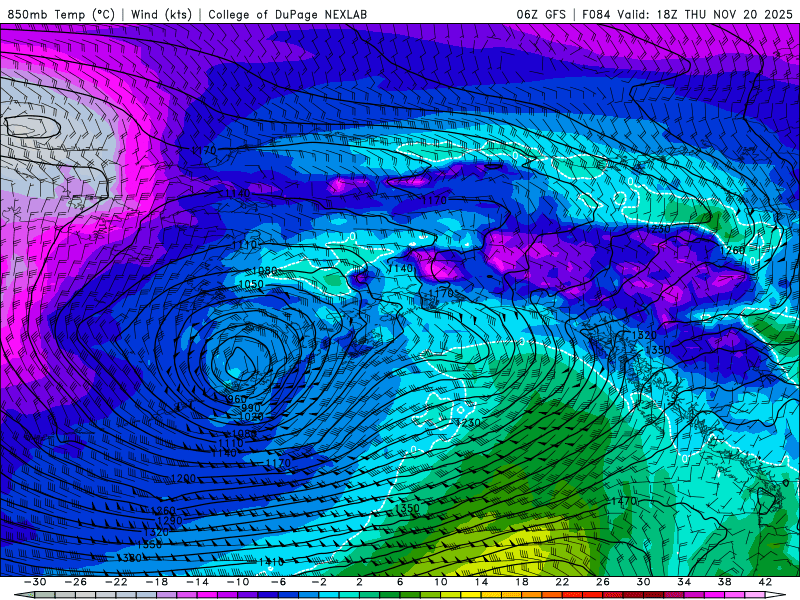
Task: Click the 1290 contour label
Action: point(169,520)
